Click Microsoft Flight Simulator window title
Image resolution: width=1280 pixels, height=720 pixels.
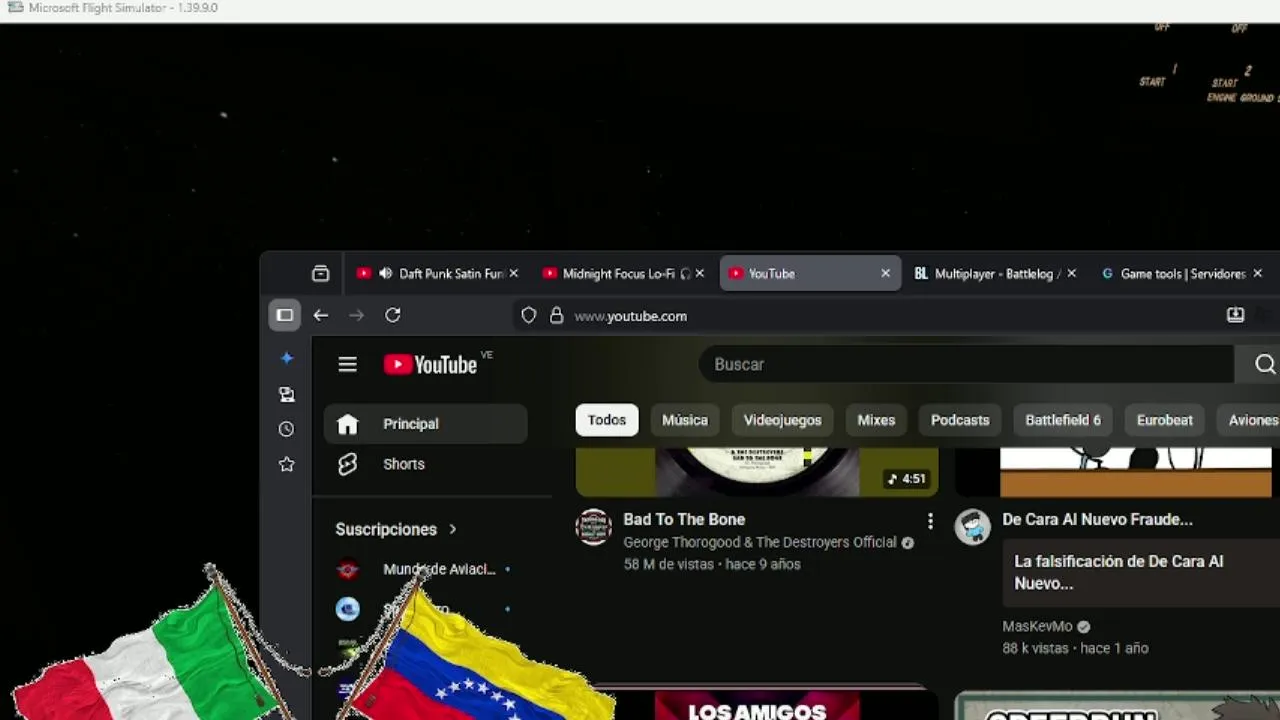(123, 8)
